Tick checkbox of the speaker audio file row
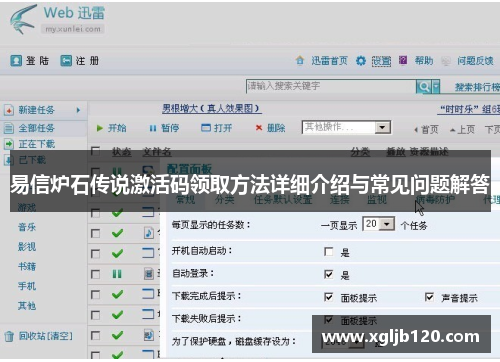The image size is (500, 362). [96, 335]
